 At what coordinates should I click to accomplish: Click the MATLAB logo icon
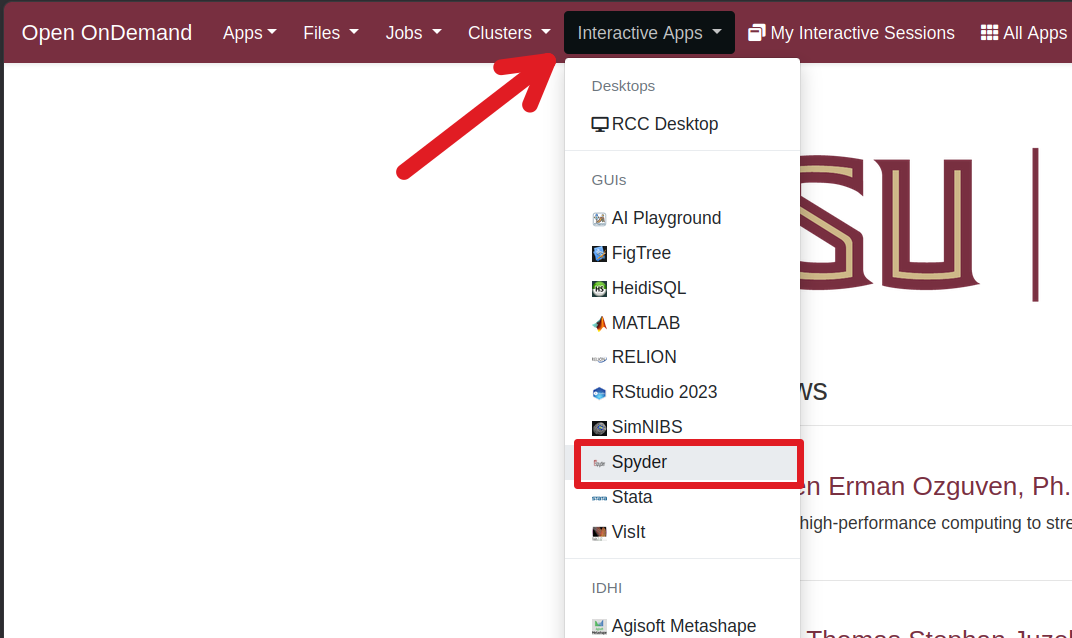click(599, 323)
